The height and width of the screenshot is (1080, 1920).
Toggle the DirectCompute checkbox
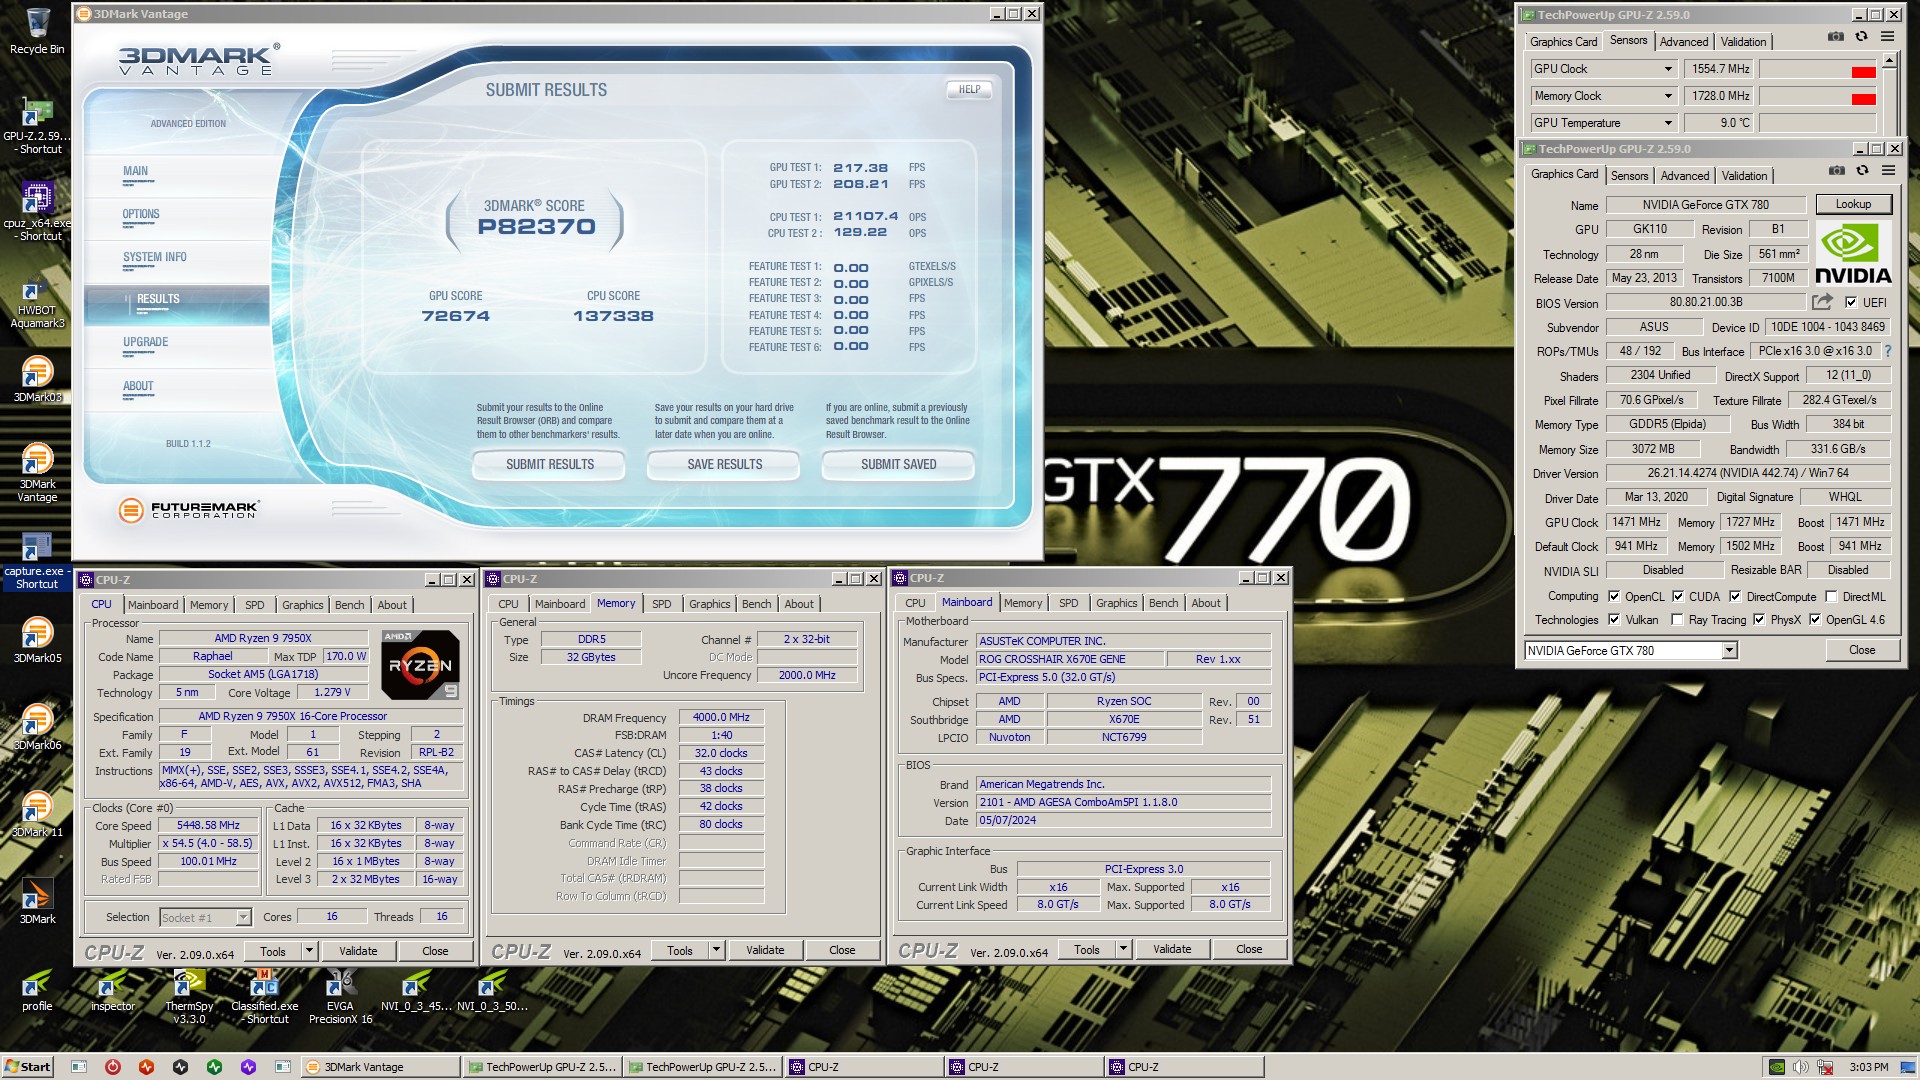[1735, 597]
